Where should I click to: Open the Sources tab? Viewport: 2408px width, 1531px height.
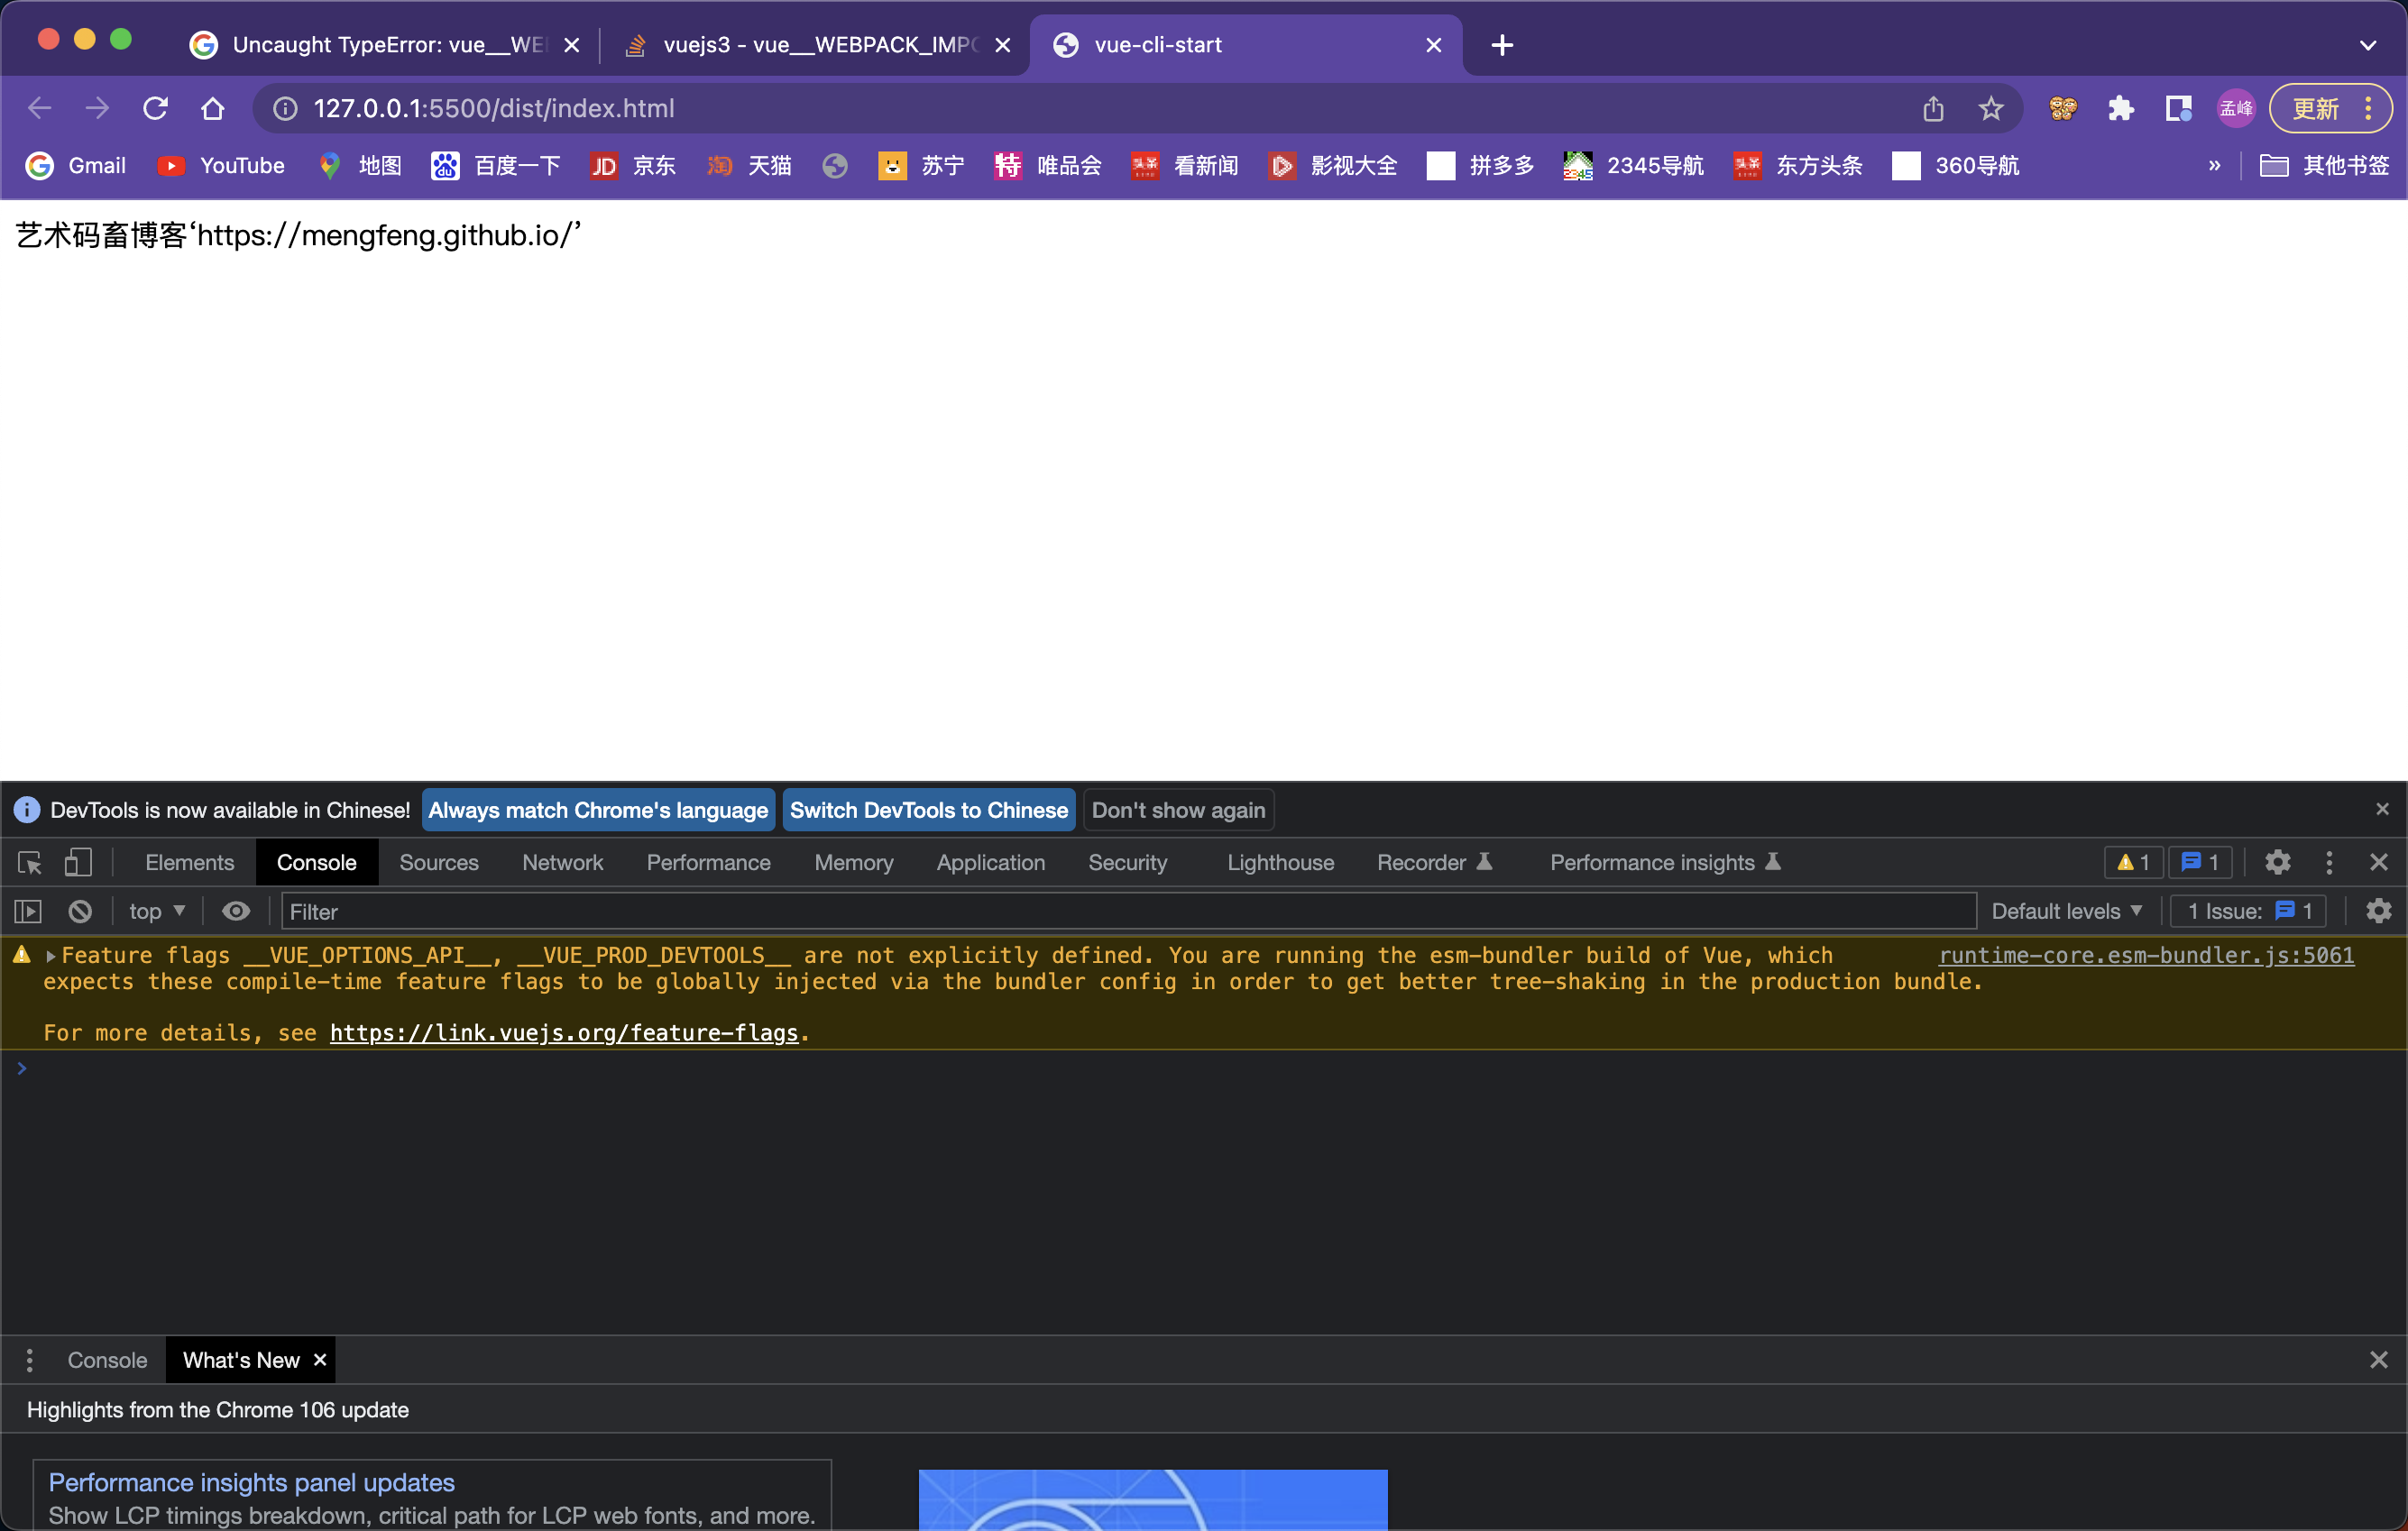point(438,862)
